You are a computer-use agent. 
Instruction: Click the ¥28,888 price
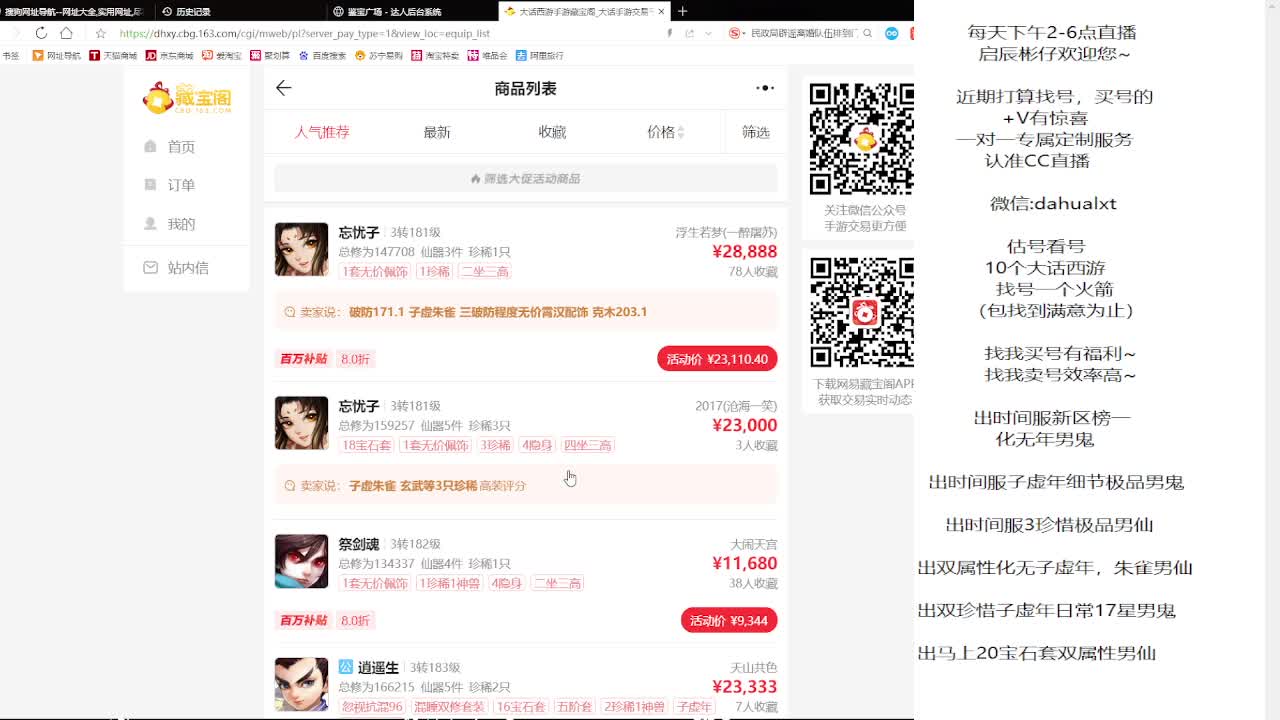[x=744, y=252]
